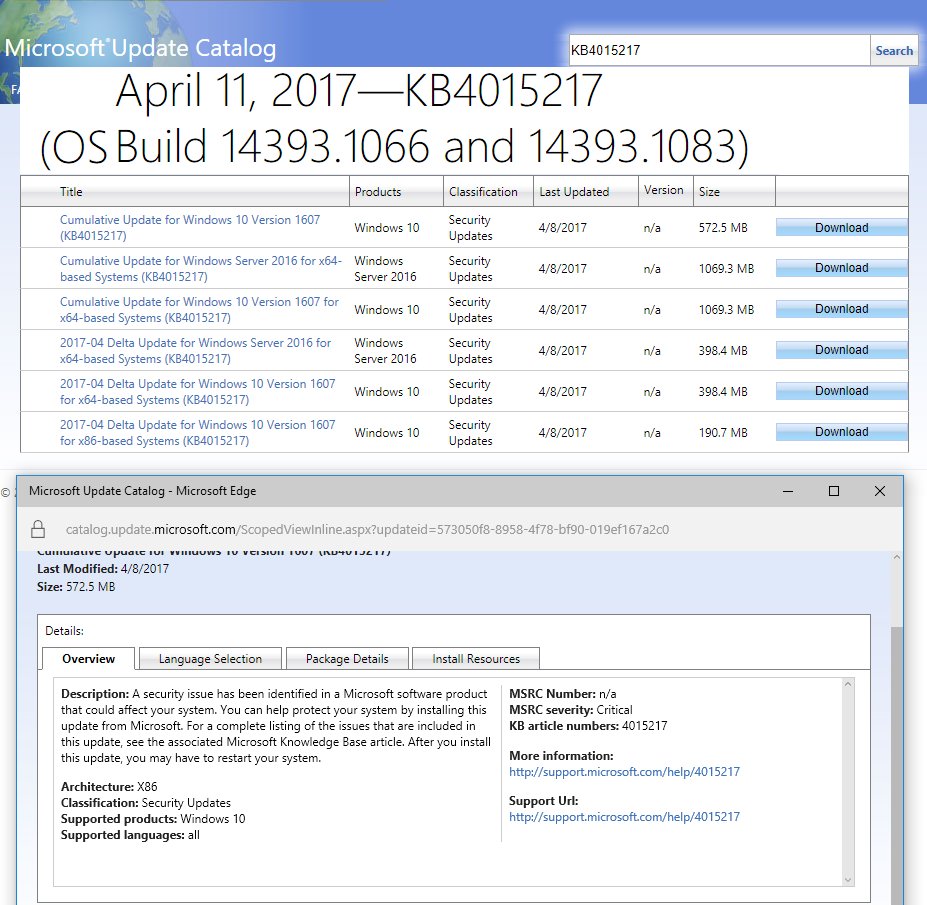Click 'Supported products: Windows 10' text
Viewport: 927px width, 905px height.
[153, 819]
